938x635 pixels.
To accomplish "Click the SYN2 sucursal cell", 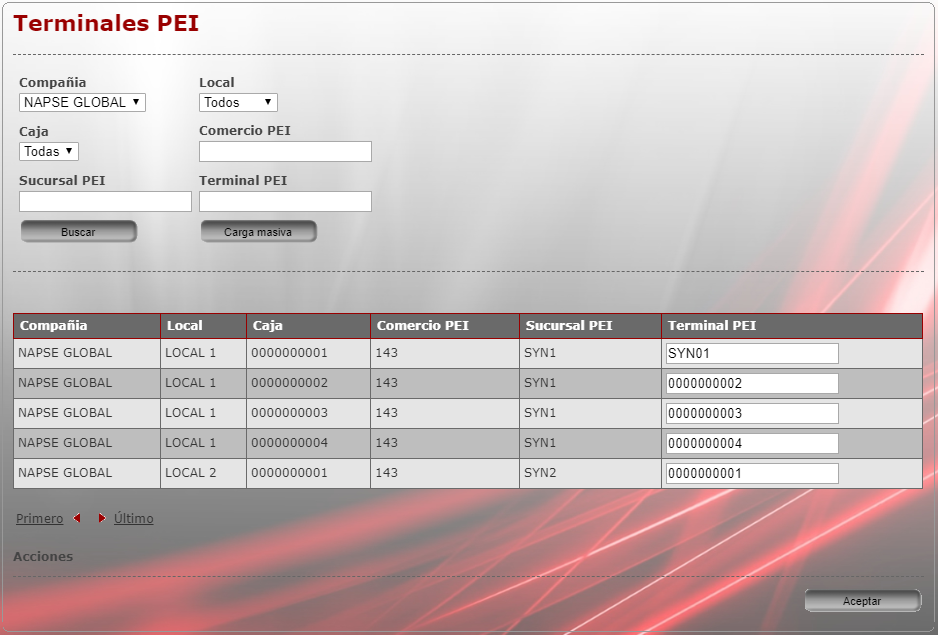I will [590, 473].
